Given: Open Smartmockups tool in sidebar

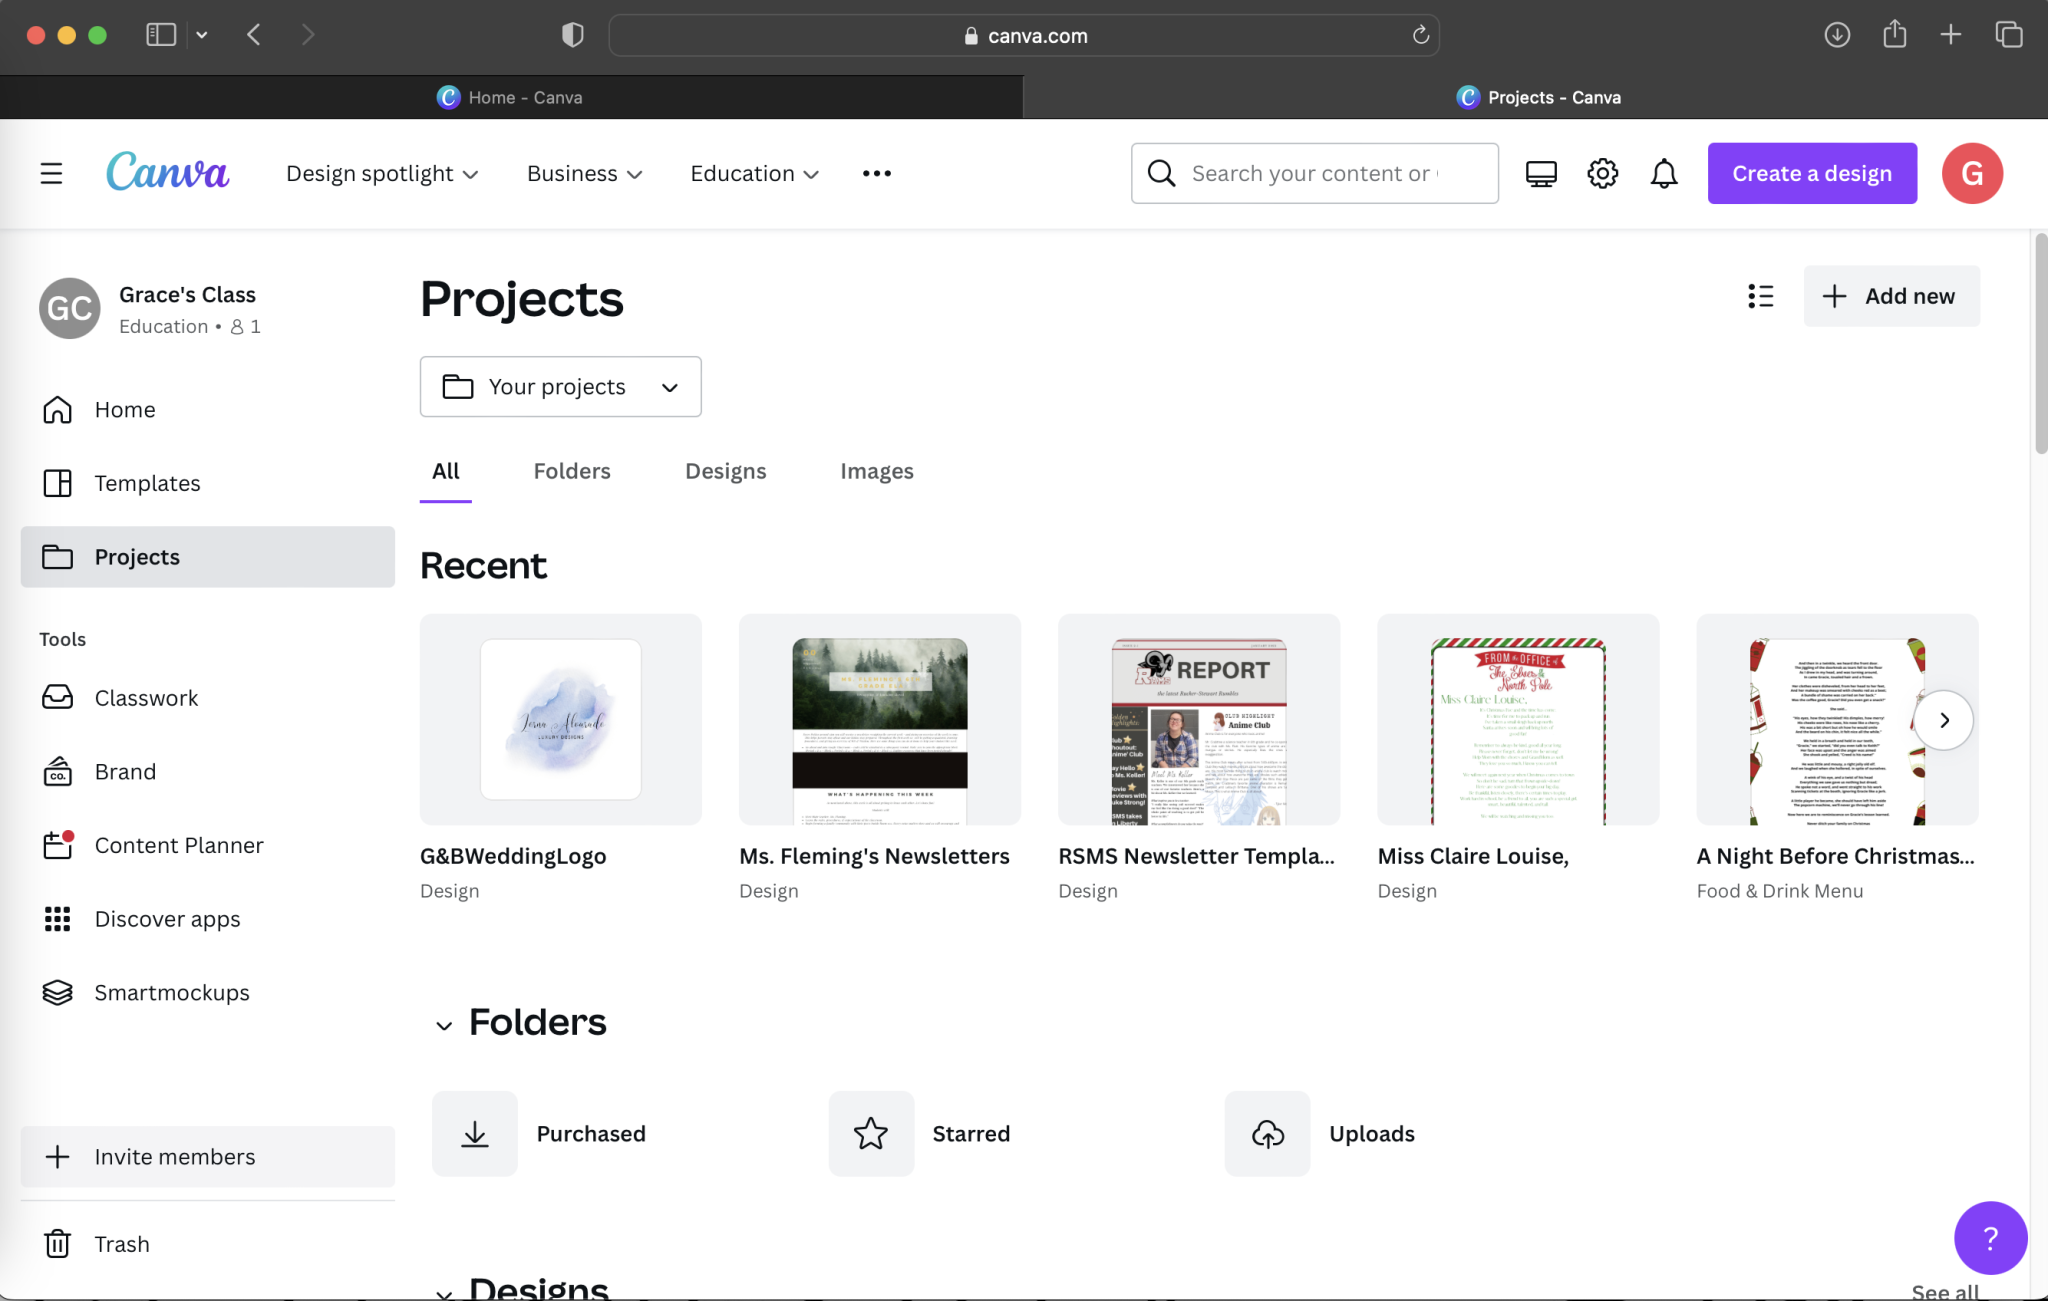Looking at the screenshot, I should pos(171,992).
